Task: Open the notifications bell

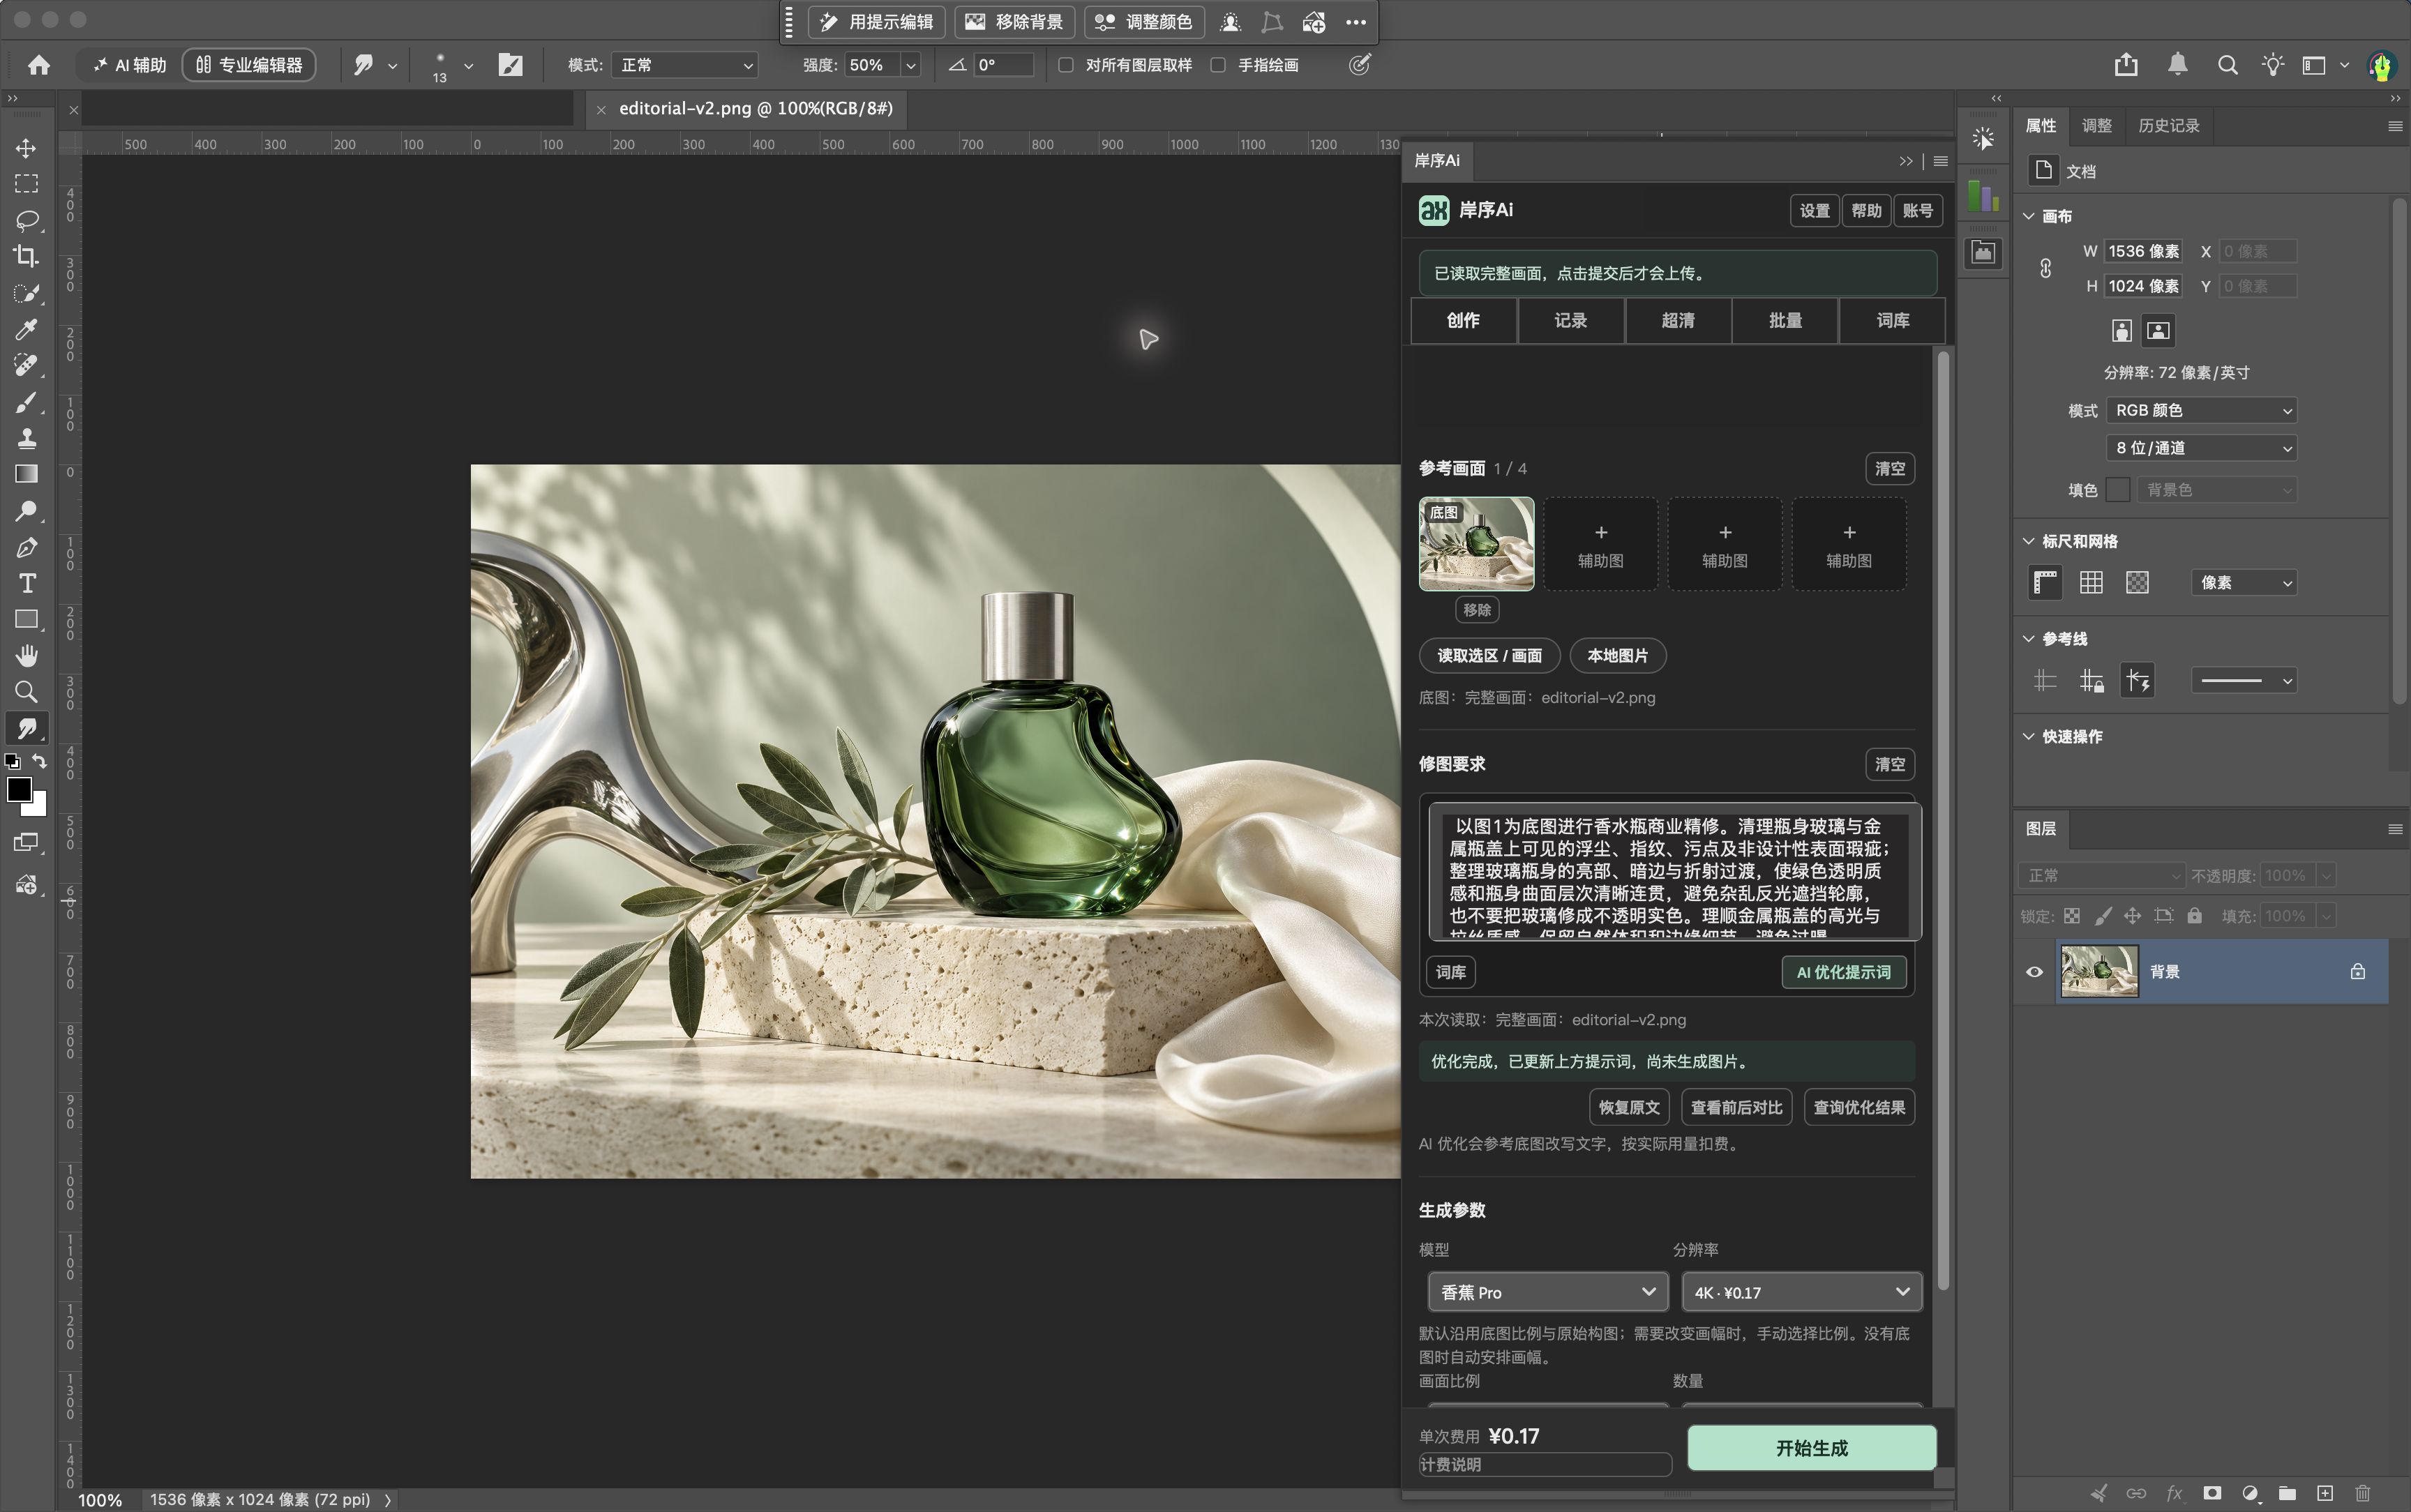Action: 2177,65
